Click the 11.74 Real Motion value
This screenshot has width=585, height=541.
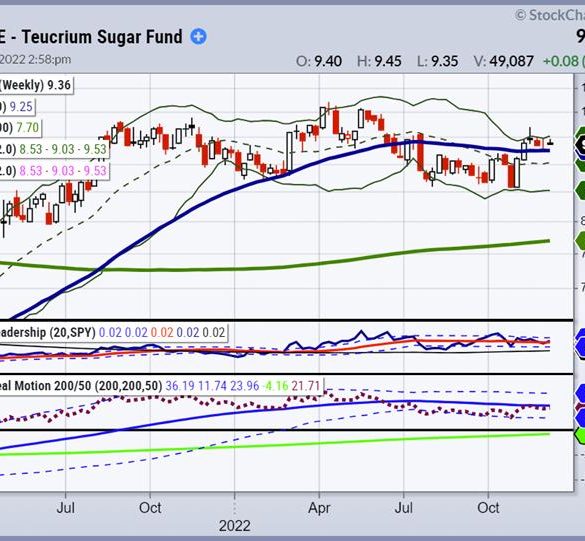pyautogui.click(x=212, y=385)
